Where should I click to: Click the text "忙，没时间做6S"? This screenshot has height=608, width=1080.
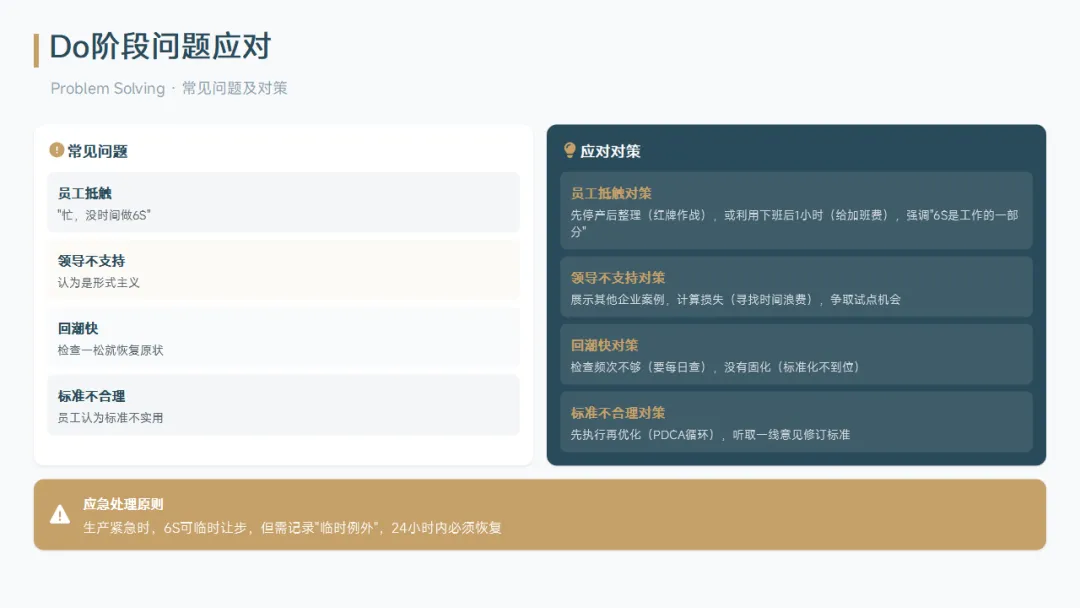click(104, 215)
